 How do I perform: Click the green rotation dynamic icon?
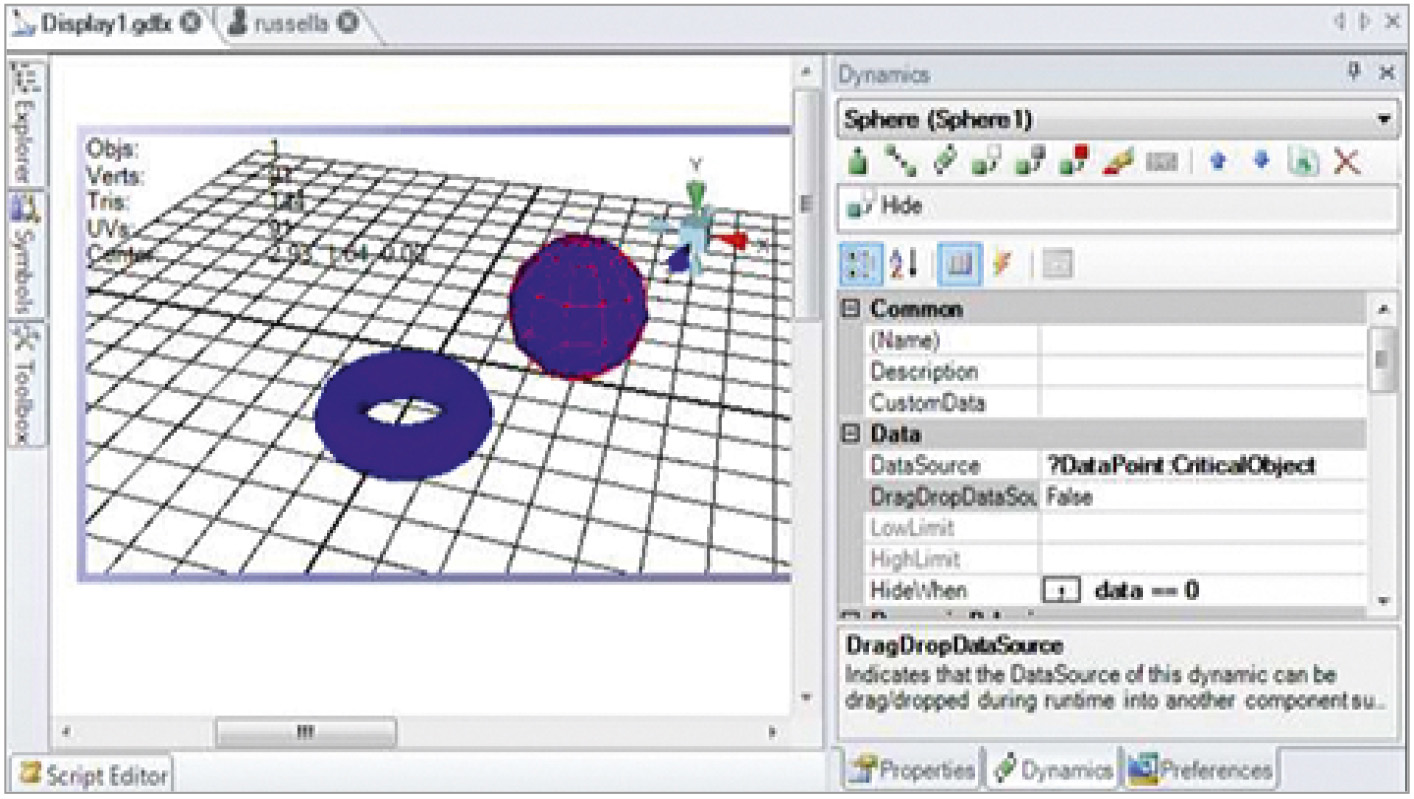944,162
